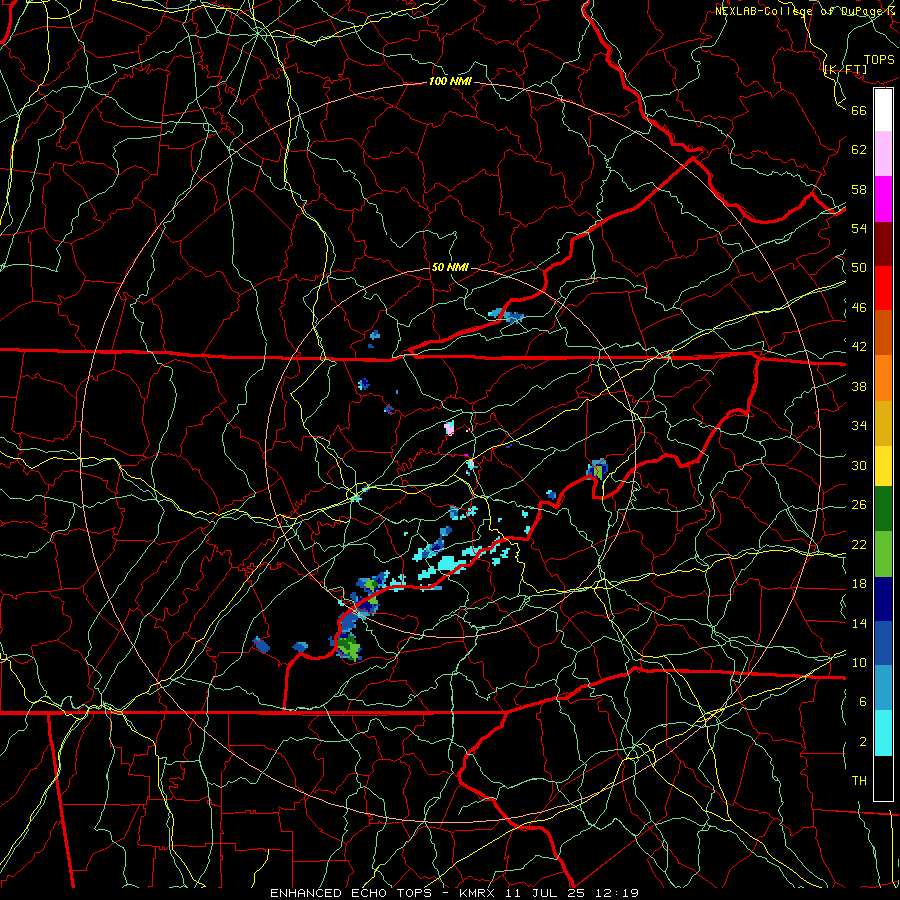
Task: Select the light green legend swatch
Action: coord(883,554)
